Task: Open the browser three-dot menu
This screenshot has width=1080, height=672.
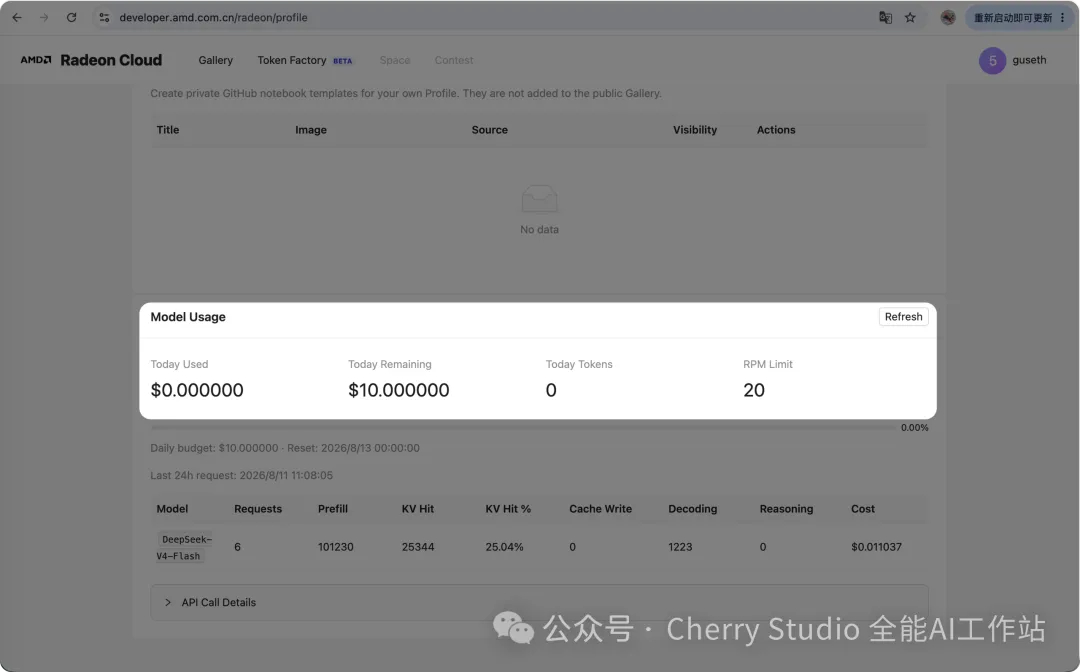Action: [x=1063, y=18]
